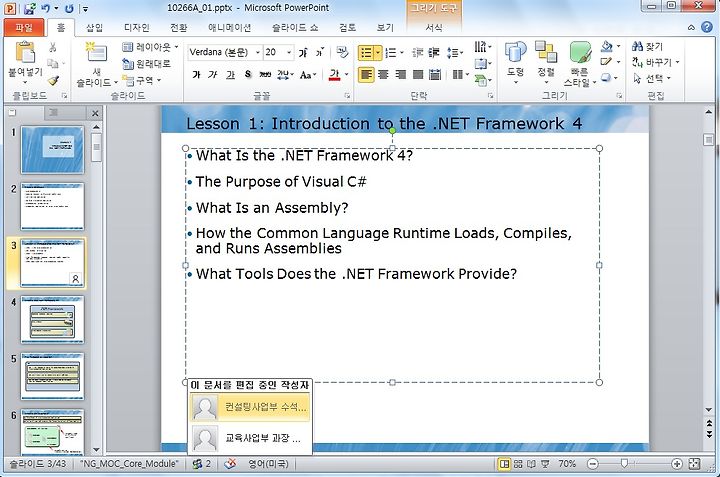Click the Reset slide button
The height and width of the screenshot is (477, 720).
(146, 64)
